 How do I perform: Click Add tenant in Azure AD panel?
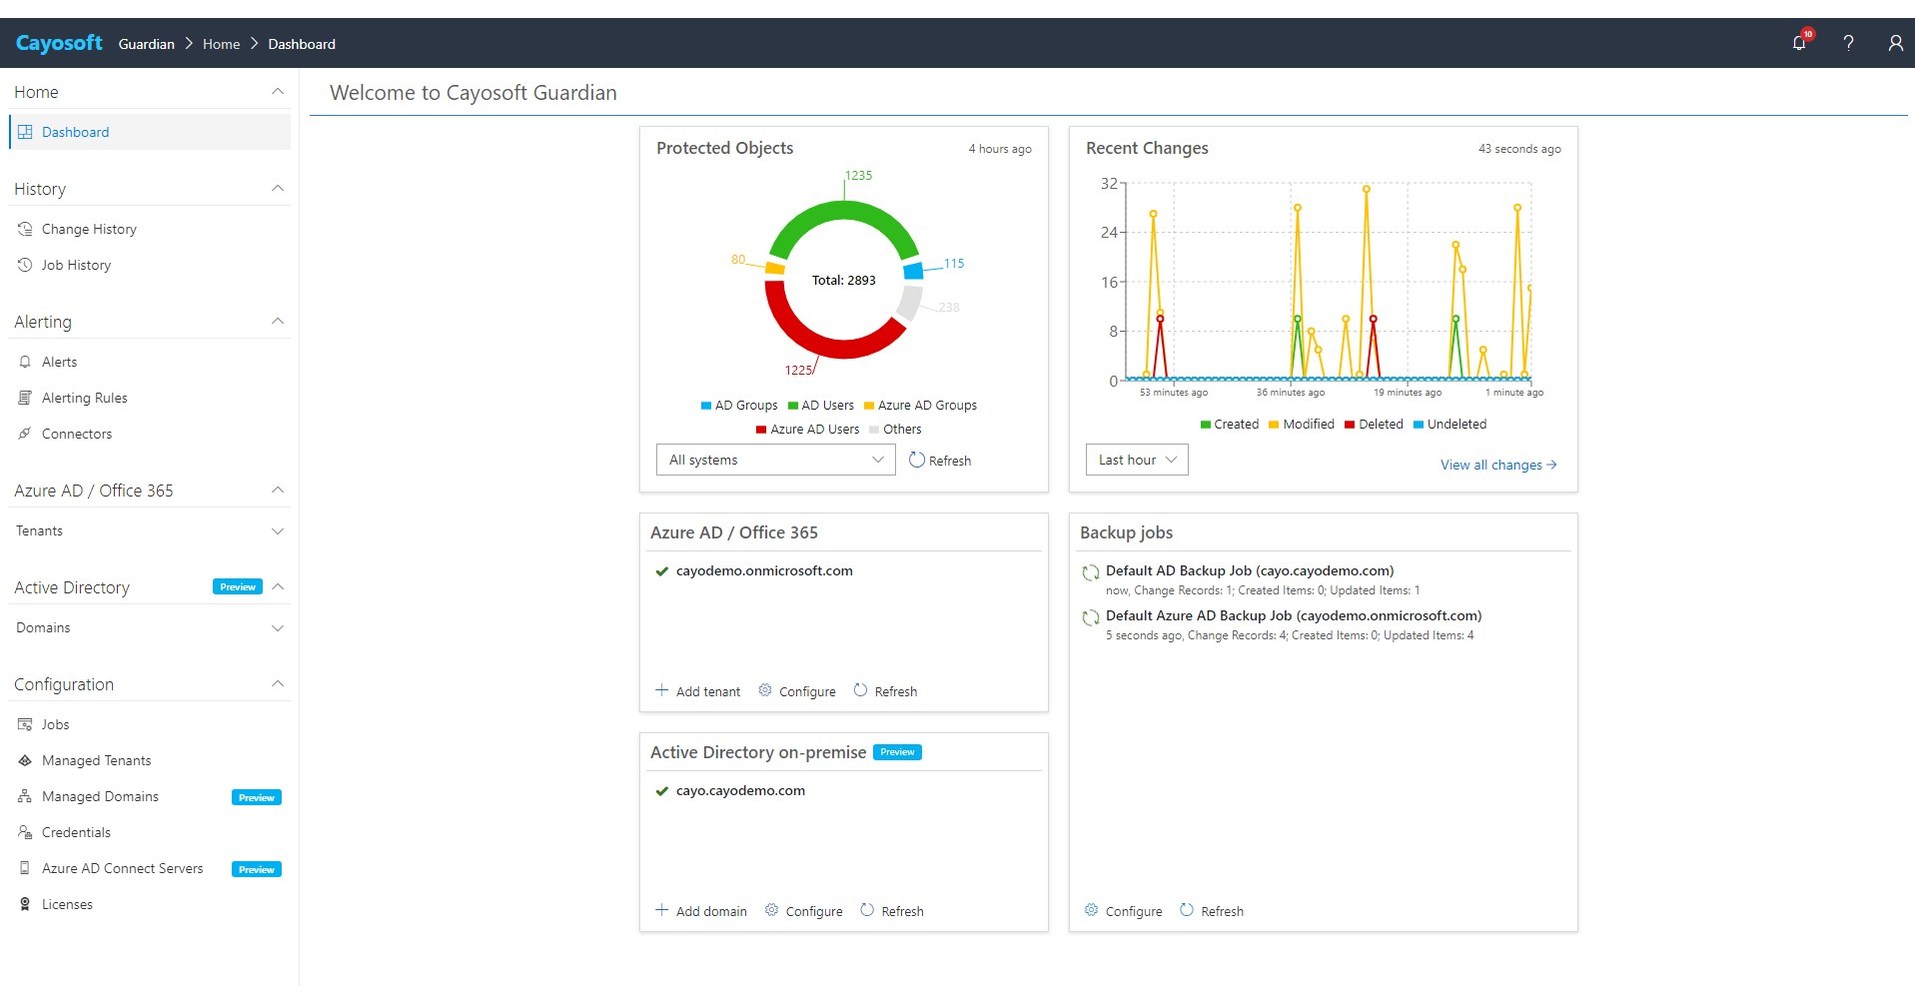[698, 691]
